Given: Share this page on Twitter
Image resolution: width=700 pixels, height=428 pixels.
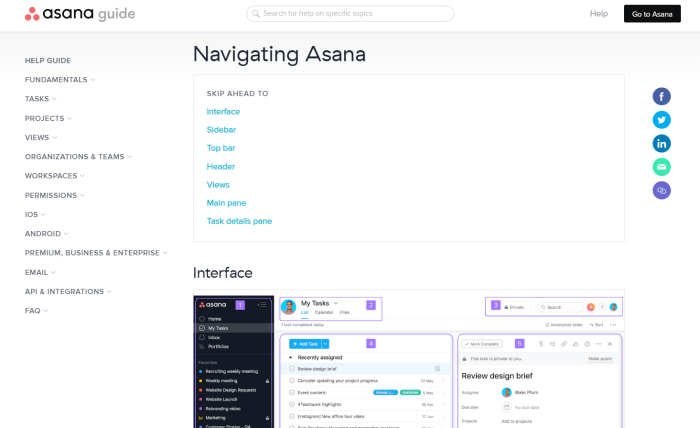Looking at the screenshot, I should point(661,120).
